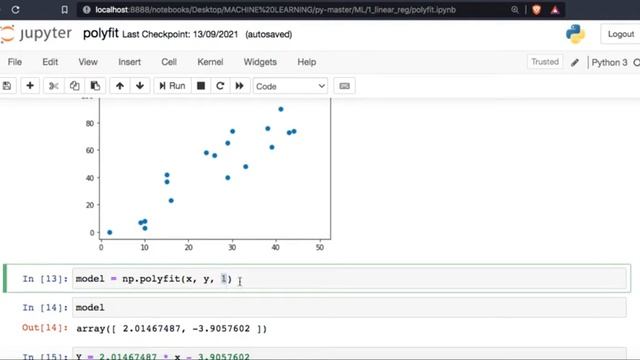Click the array output of Out[14]
The image size is (640, 360).
click(171, 329)
